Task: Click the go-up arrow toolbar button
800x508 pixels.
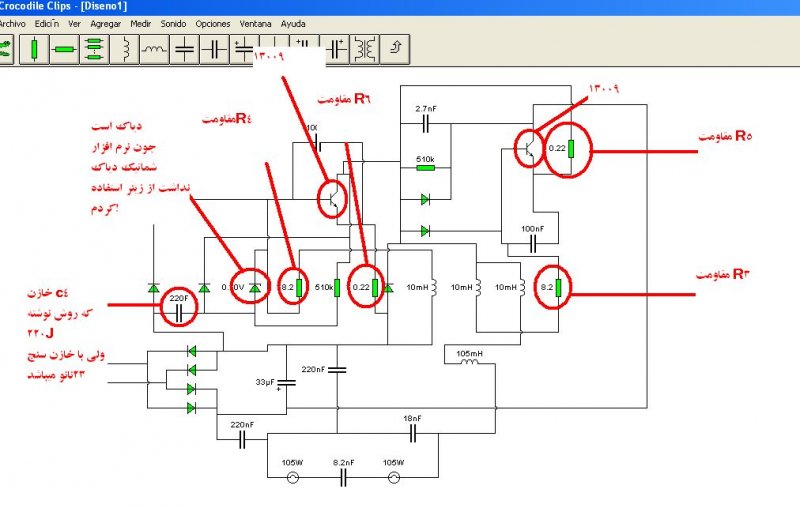Action: coord(394,49)
